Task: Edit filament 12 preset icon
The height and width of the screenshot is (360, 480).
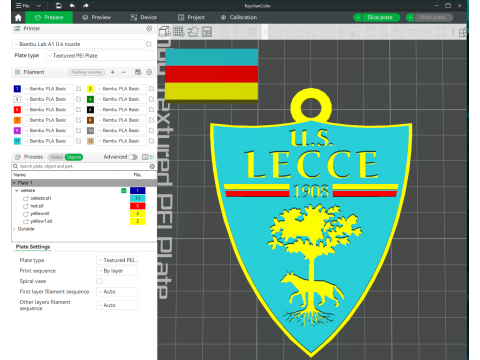Action: click(x=152, y=141)
